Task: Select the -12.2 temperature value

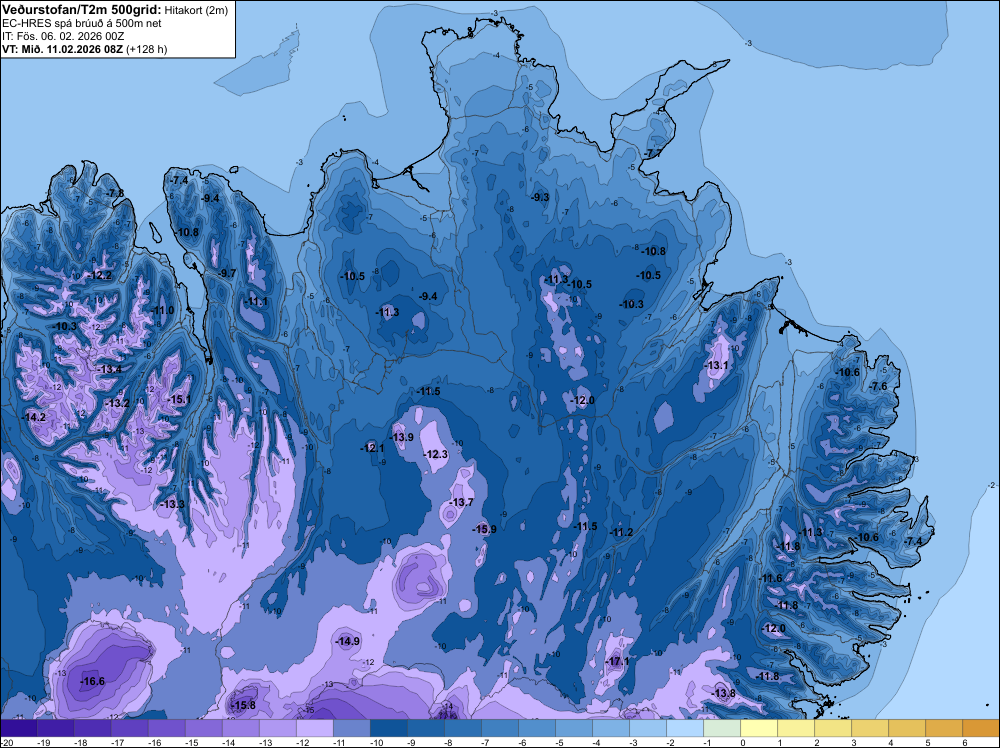Action: tap(100, 275)
